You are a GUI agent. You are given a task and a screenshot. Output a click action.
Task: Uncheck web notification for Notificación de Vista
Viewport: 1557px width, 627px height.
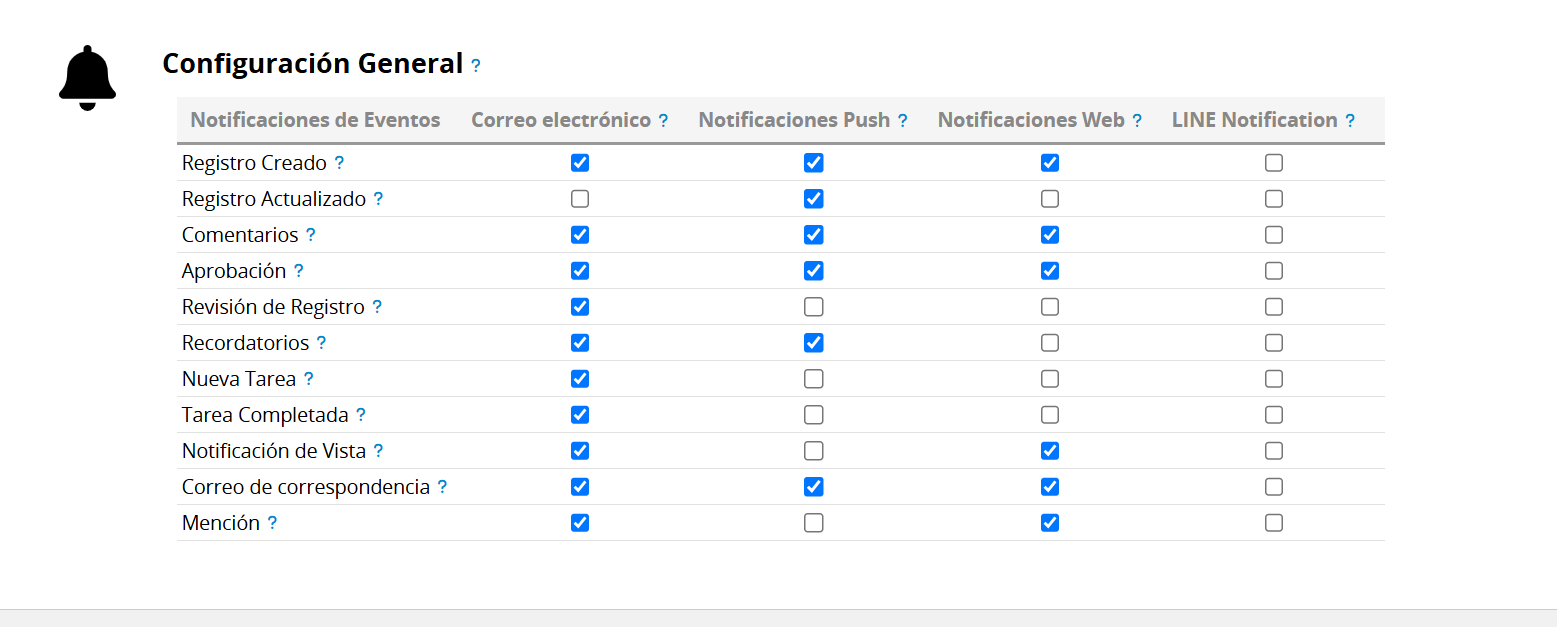click(x=1050, y=451)
